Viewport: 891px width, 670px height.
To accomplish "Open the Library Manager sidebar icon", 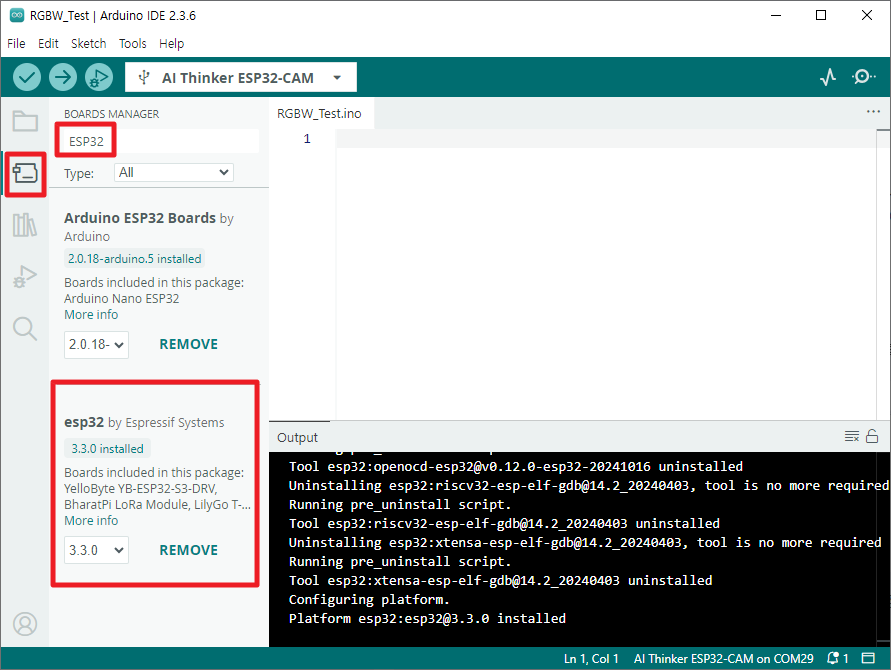I will pos(25,225).
